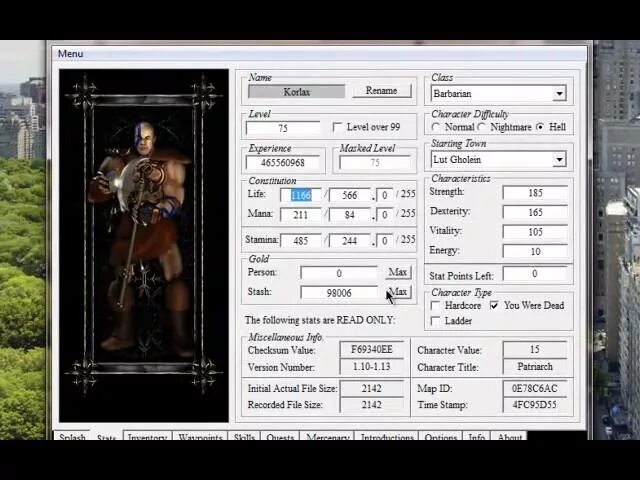This screenshot has height=480, width=640.
Task: Click the Masked Level field
Action: point(375,162)
